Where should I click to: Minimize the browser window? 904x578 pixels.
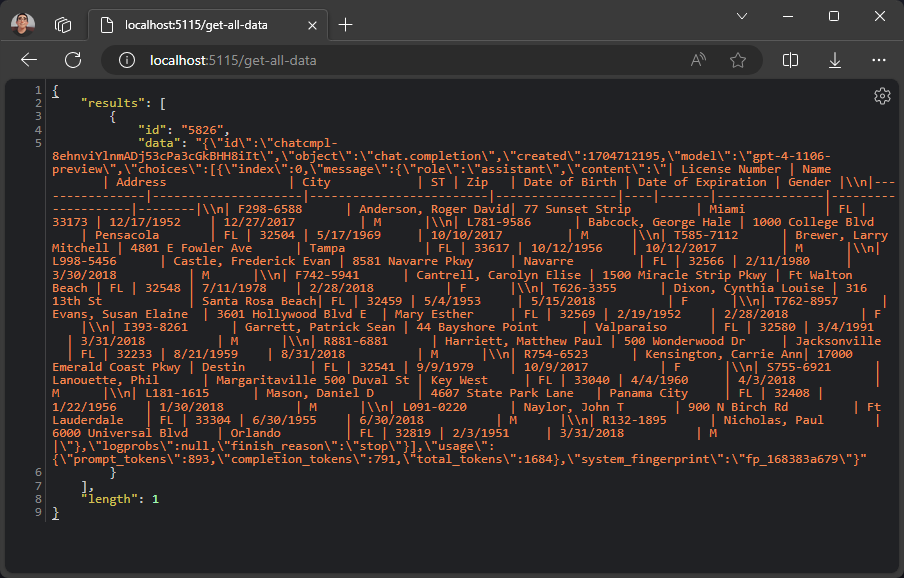tap(787, 16)
